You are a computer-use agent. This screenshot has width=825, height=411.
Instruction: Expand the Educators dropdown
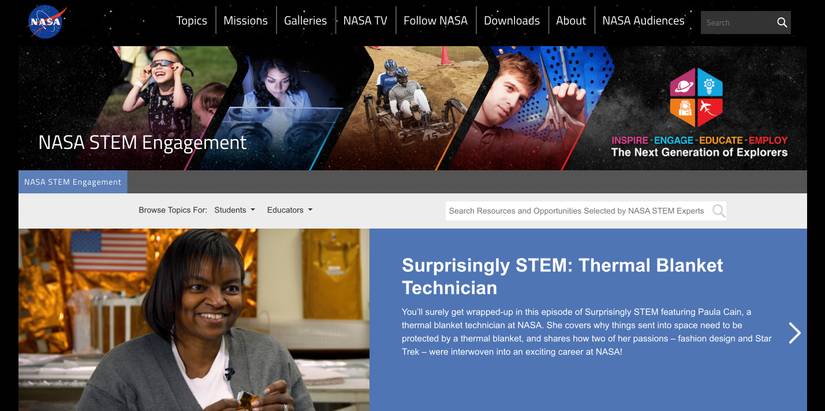289,210
